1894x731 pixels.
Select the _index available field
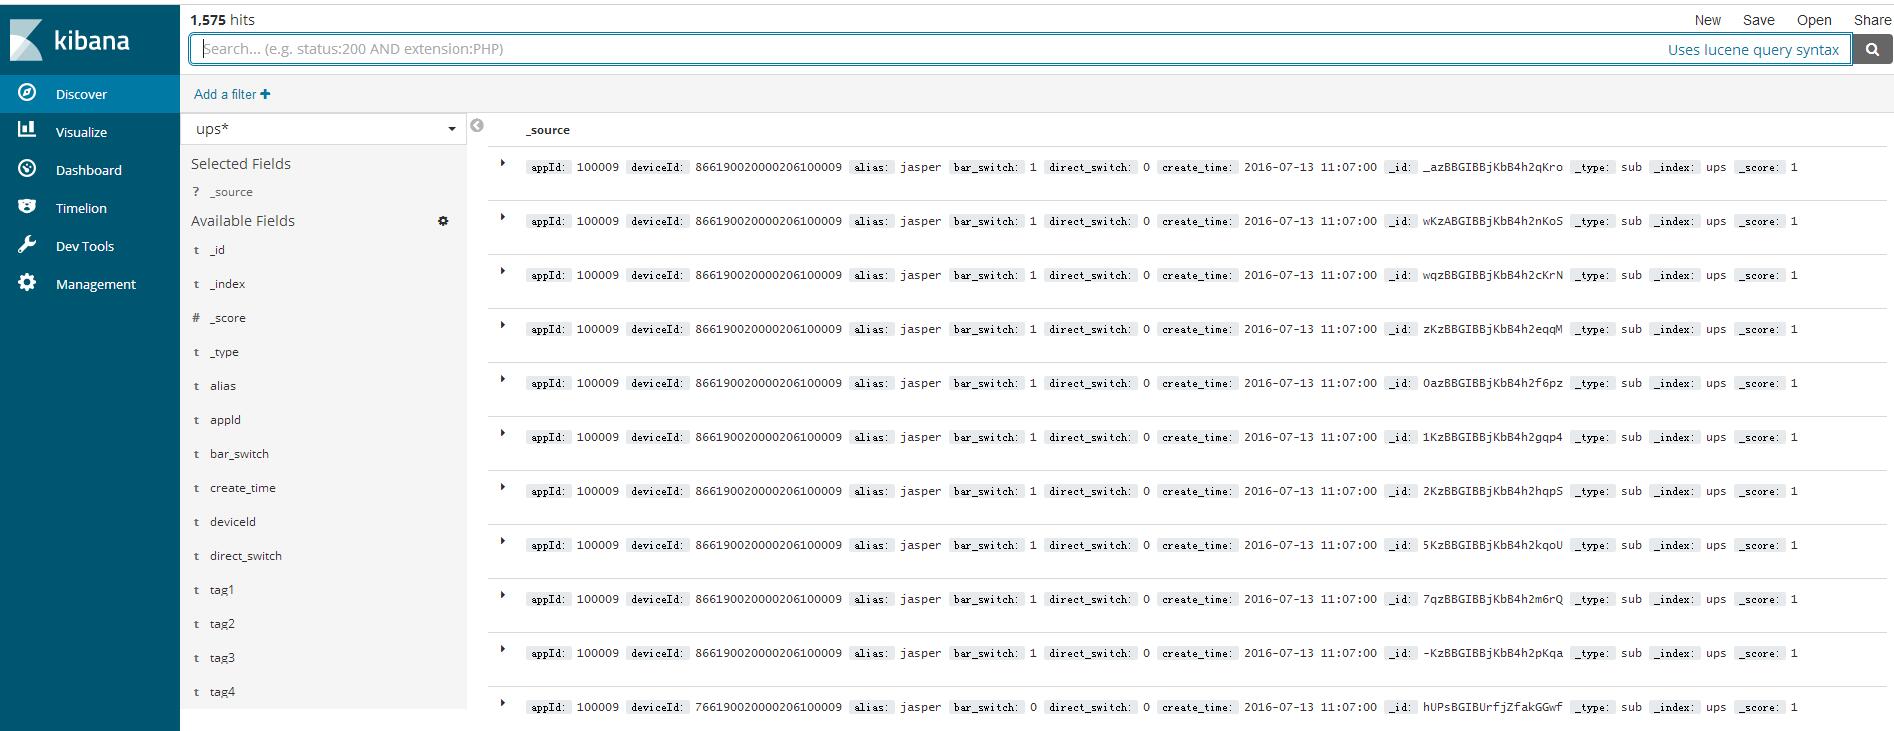pyautogui.click(x=227, y=284)
